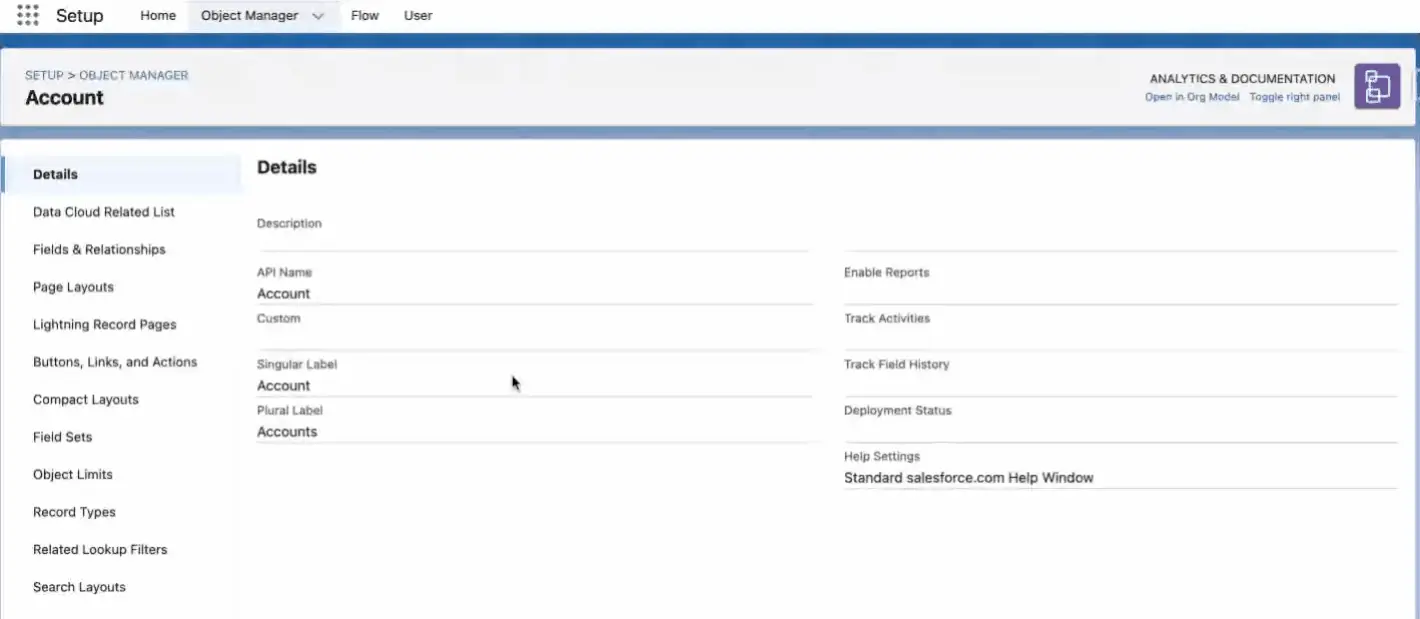Viewport: 1420px width, 619px height.
Task: Open the Object Manager tab
Action: [x=249, y=15]
